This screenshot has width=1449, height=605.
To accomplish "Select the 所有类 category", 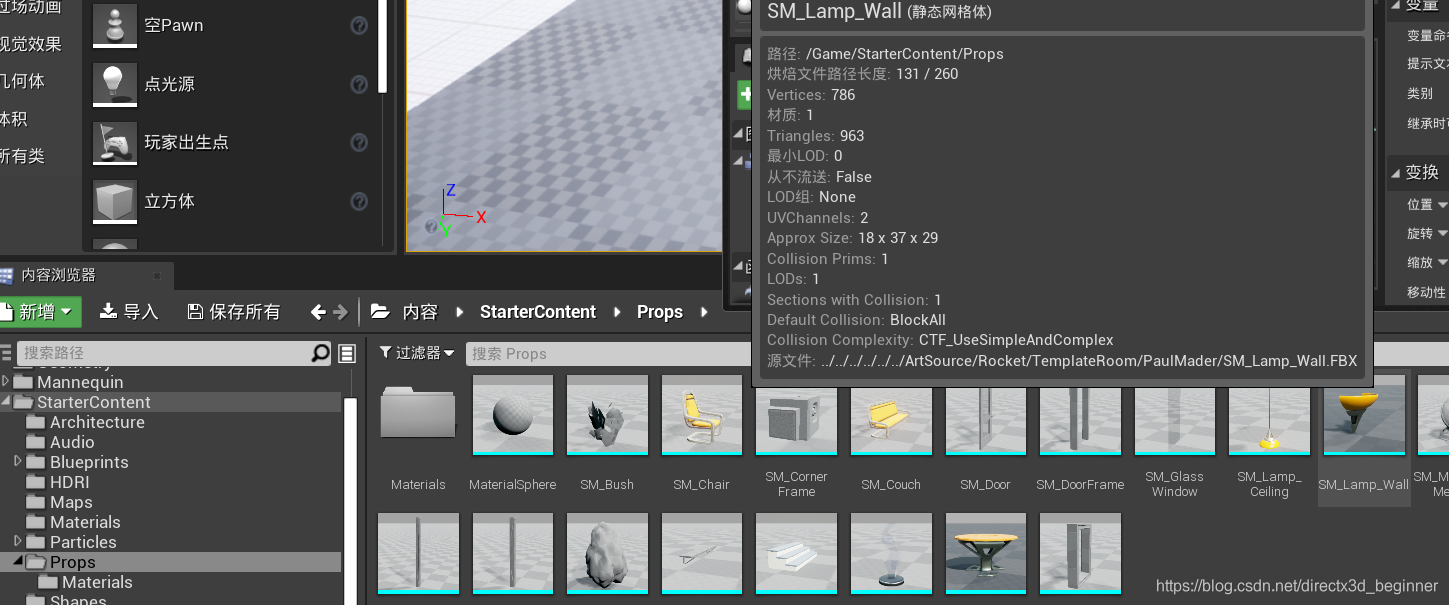I will coord(22,156).
